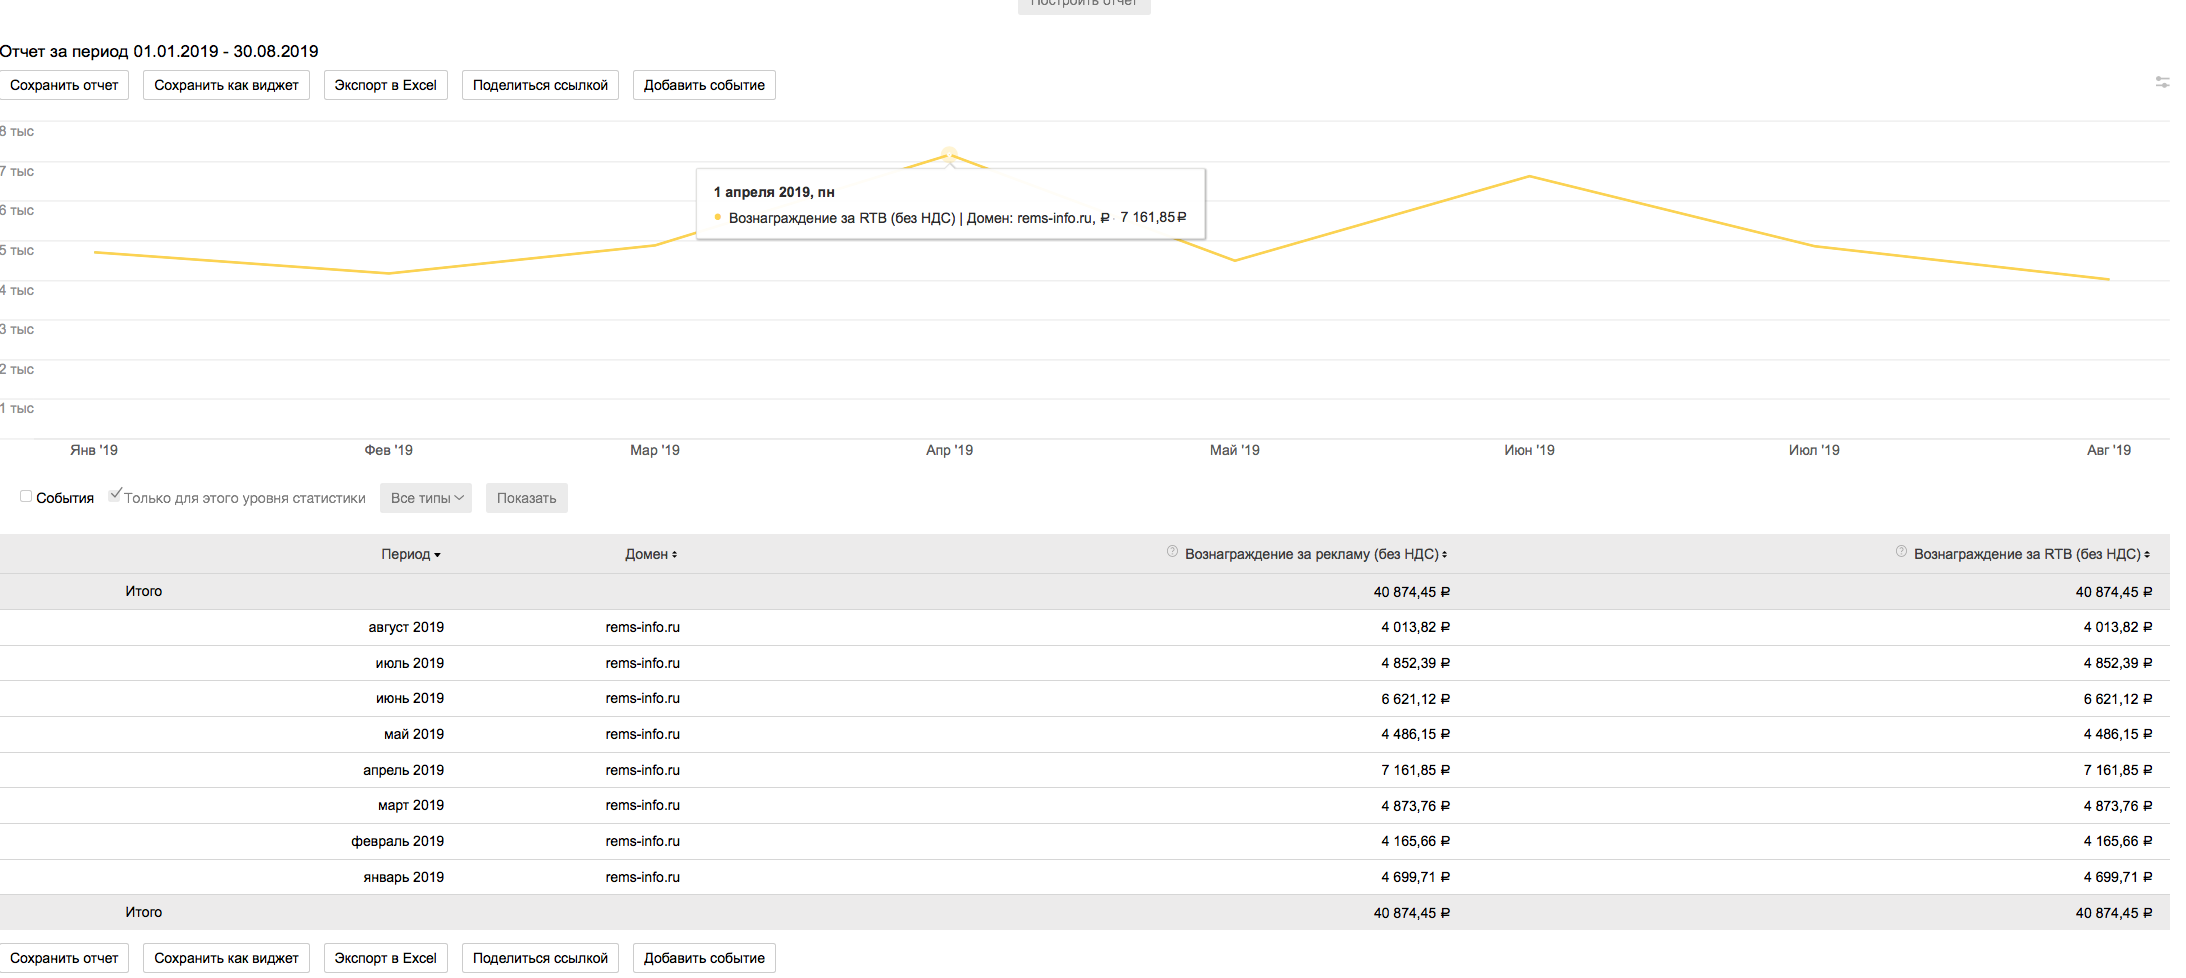Viewport: 2186px width, 978px height.
Task: Click Сохранить как виджет below the table
Action: pyautogui.click(x=226, y=958)
